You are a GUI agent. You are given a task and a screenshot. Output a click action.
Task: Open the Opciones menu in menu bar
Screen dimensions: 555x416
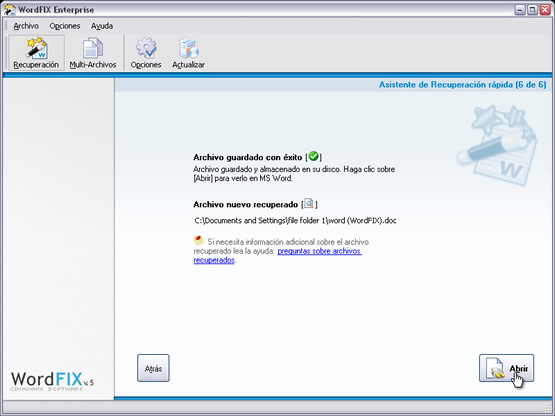tap(65, 26)
